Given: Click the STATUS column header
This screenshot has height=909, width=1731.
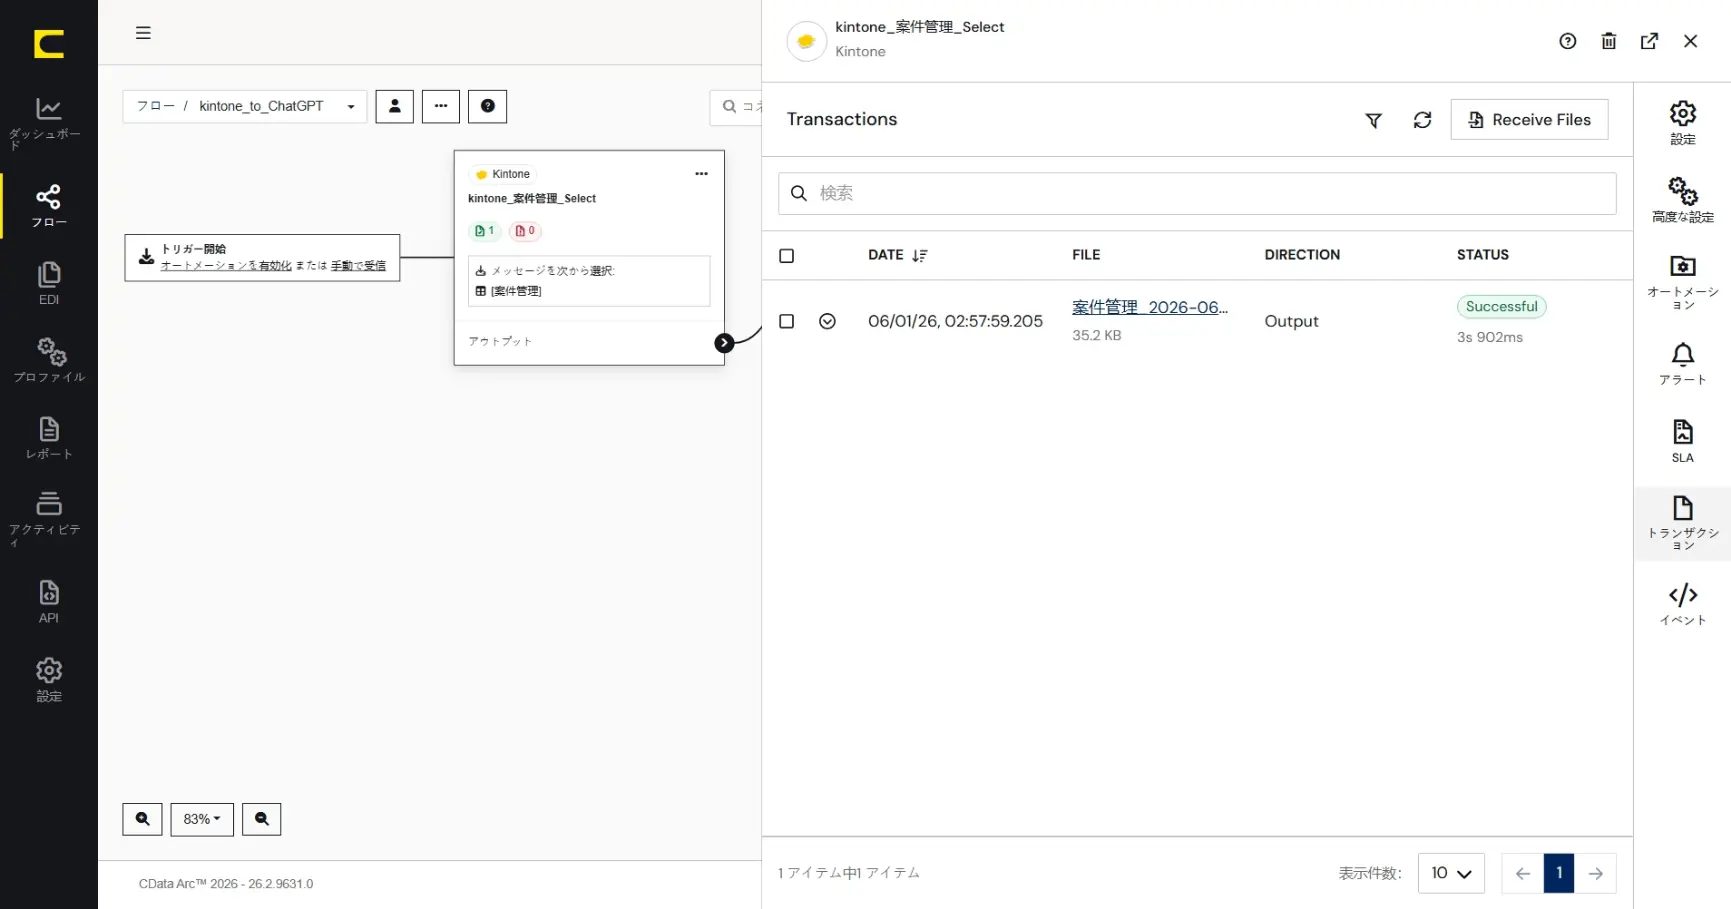Looking at the screenshot, I should coord(1482,255).
